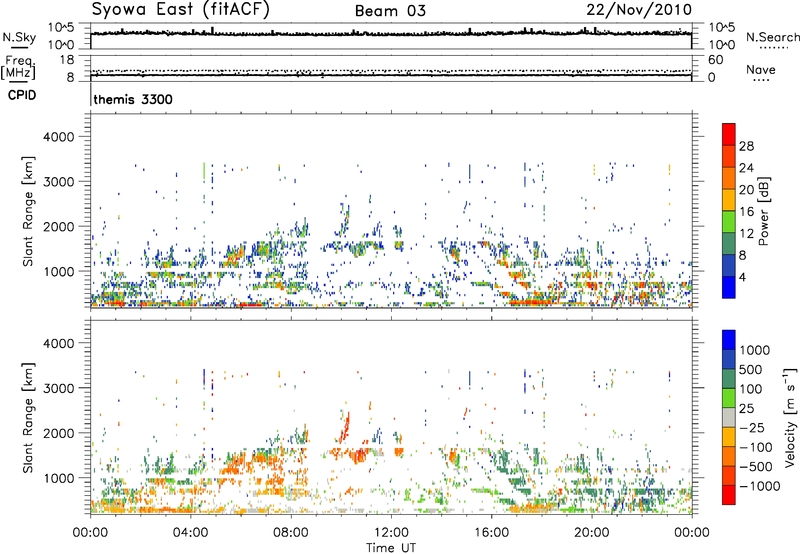The image size is (800, 554).
Task: Select 'Slant Range [km]' label of power panel
Action: 28,211
